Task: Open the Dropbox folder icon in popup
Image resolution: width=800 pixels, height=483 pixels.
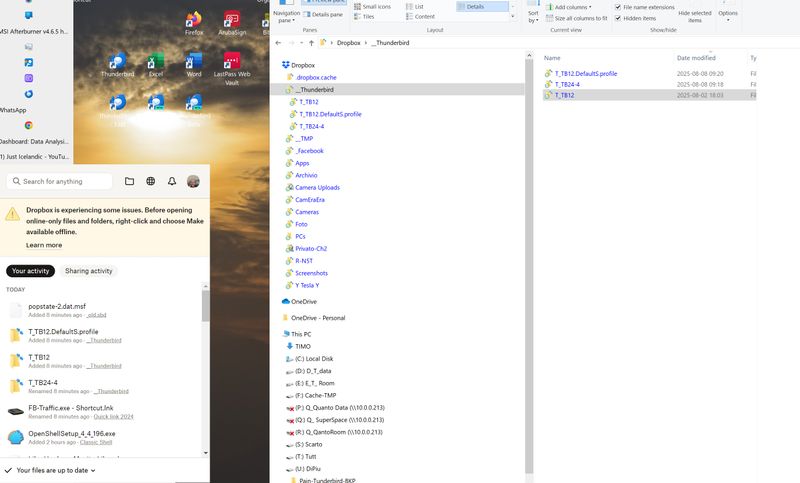Action: coord(130,181)
